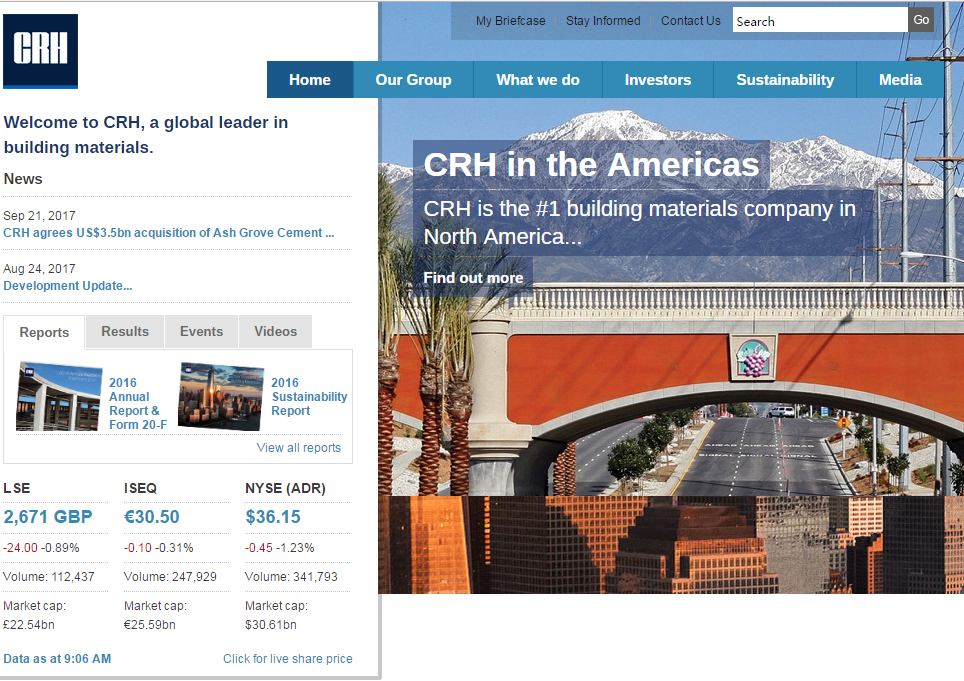Open the Media menu
964x681 pixels.
(900, 80)
